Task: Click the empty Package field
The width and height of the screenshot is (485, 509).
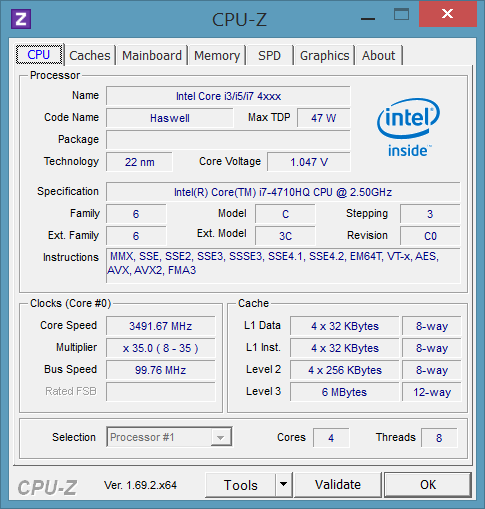Action: coord(228,140)
